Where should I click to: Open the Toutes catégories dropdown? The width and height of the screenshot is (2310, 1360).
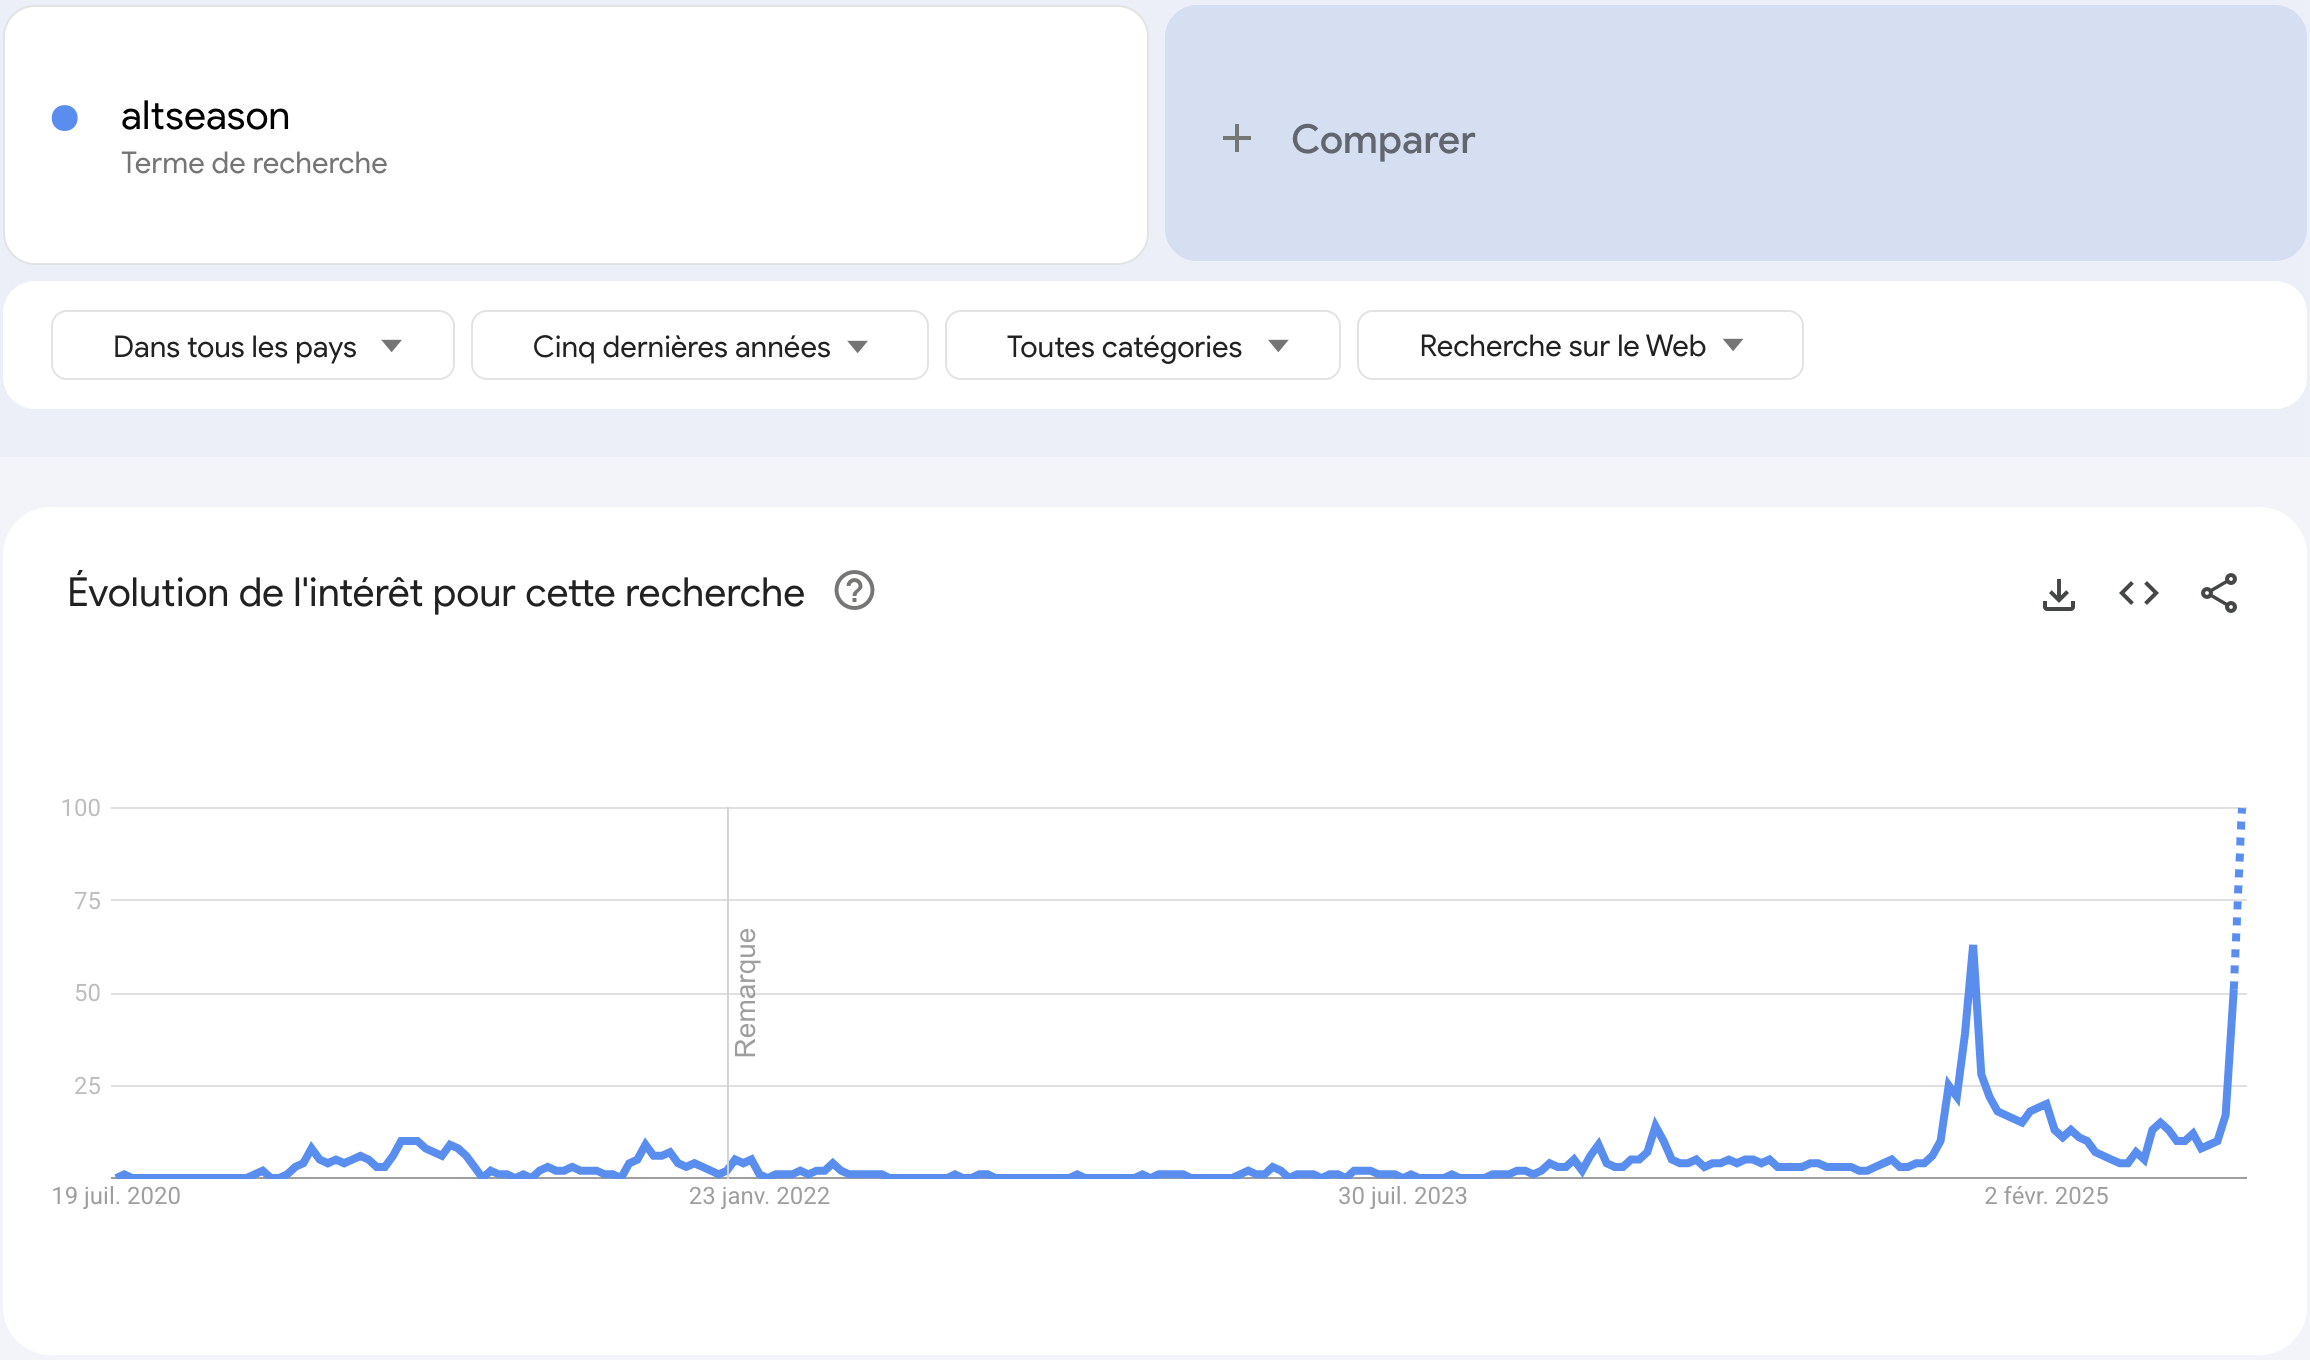[x=1142, y=346]
